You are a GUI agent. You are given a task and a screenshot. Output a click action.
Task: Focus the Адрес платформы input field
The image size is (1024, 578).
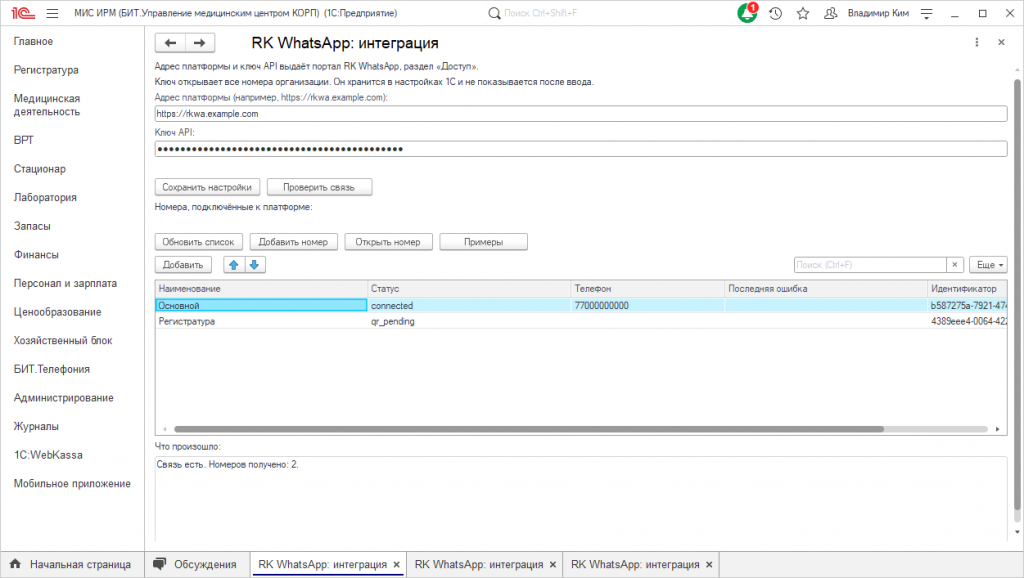tap(581, 114)
